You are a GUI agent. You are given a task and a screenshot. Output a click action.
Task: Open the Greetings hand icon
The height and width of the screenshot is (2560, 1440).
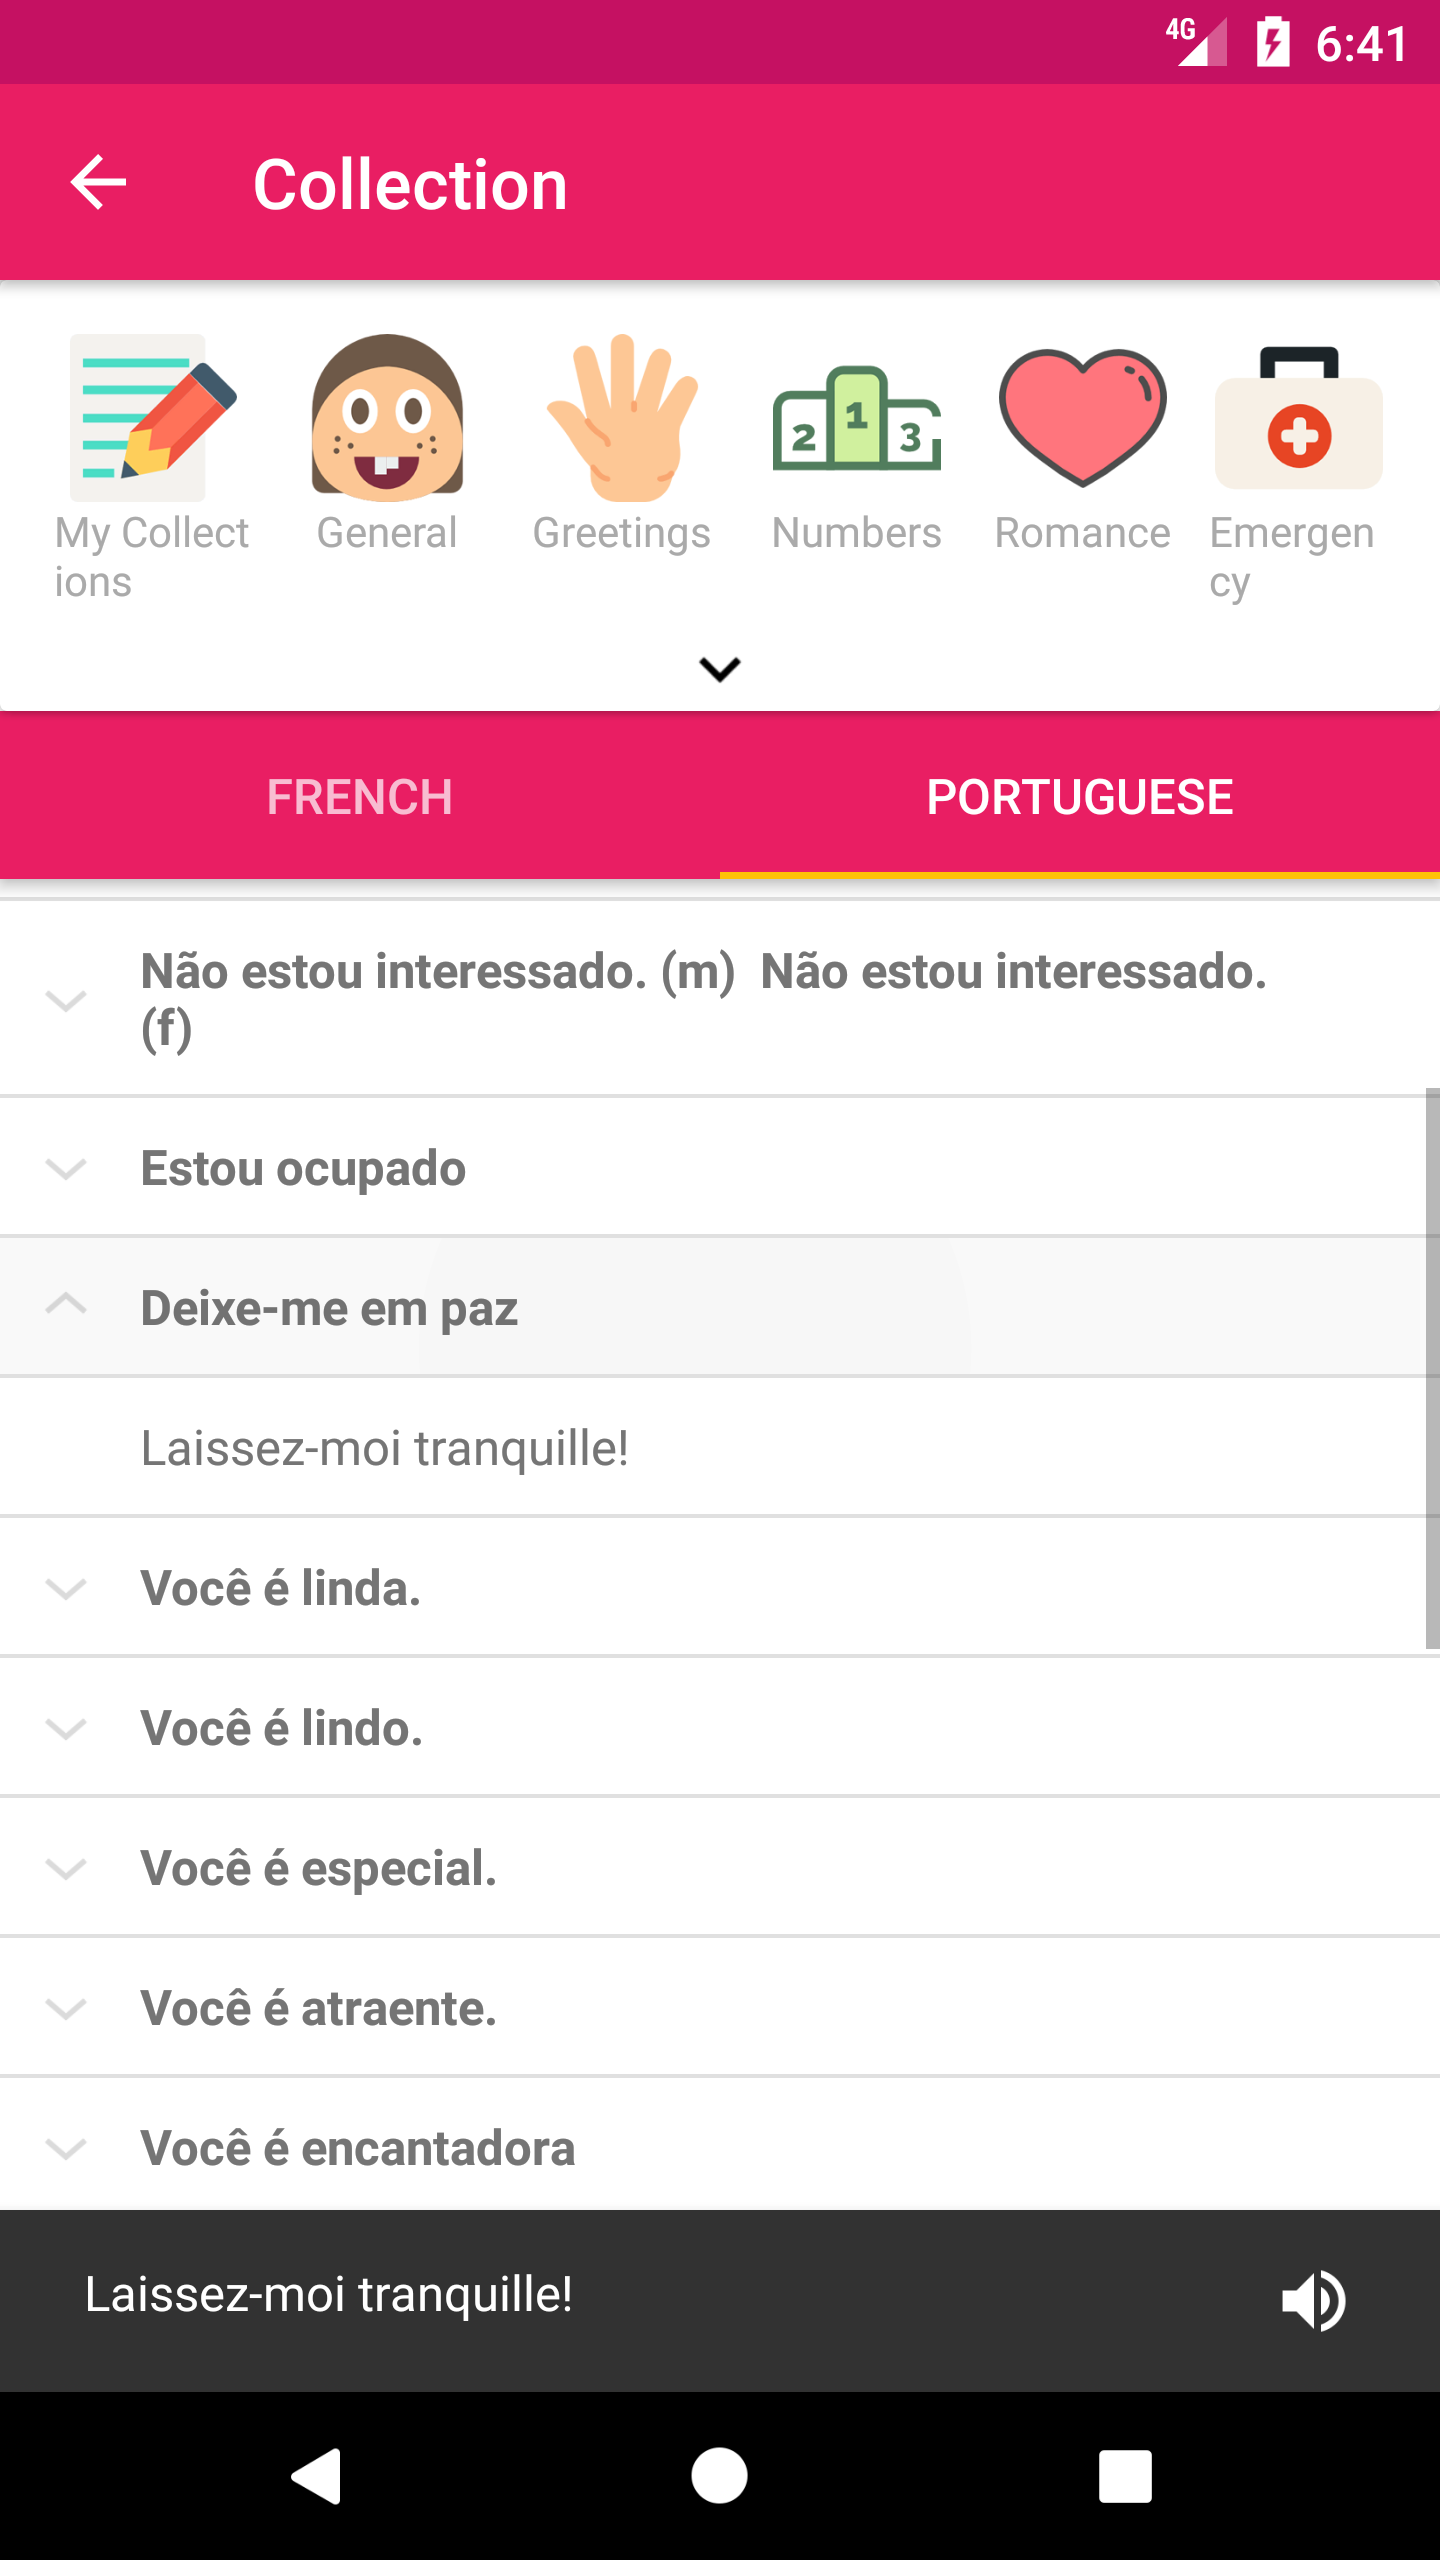pos(621,418)
